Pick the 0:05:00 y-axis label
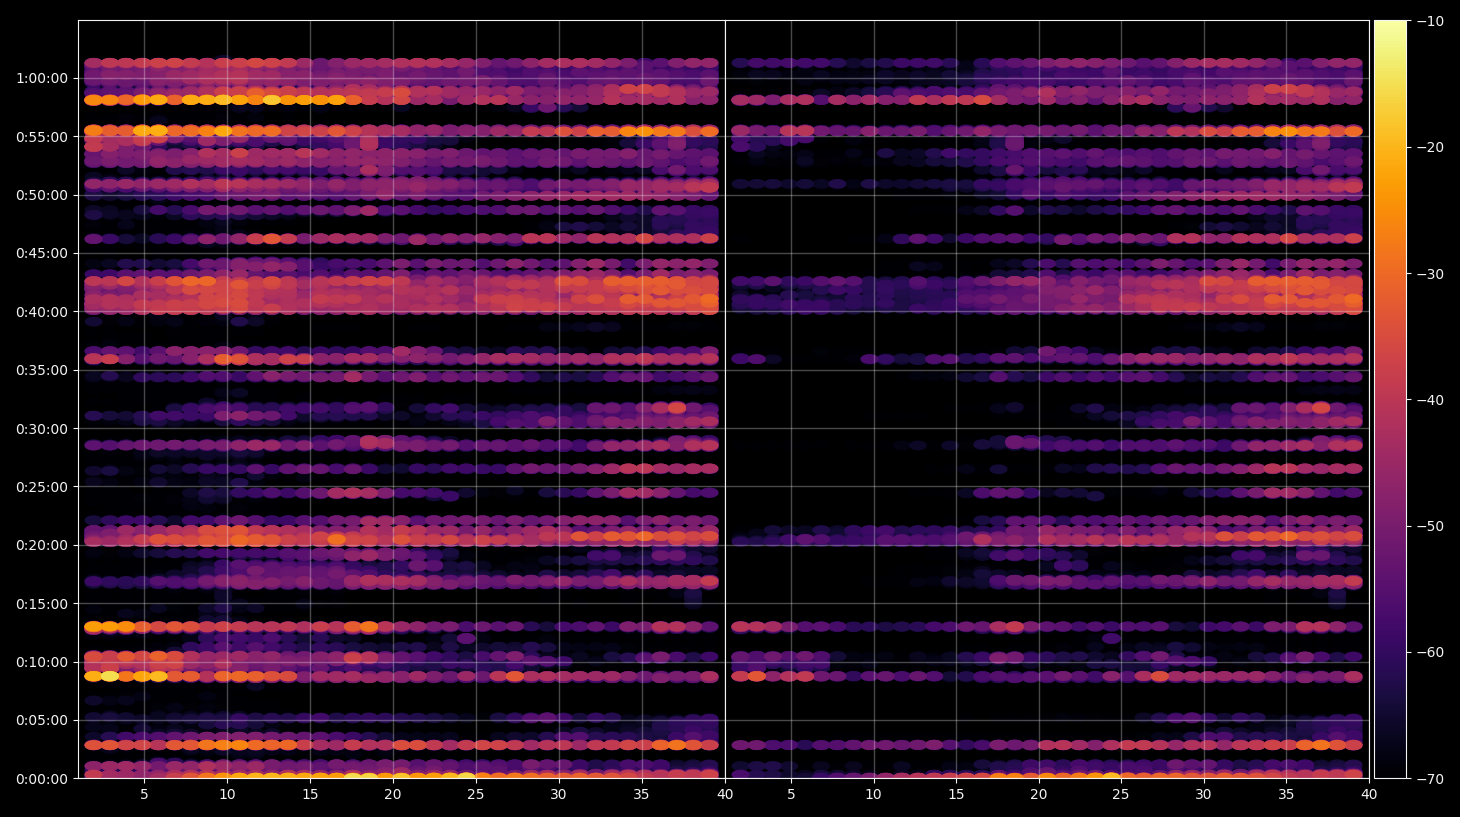The width and height of the screenshot is (1460, 817). 42,720
